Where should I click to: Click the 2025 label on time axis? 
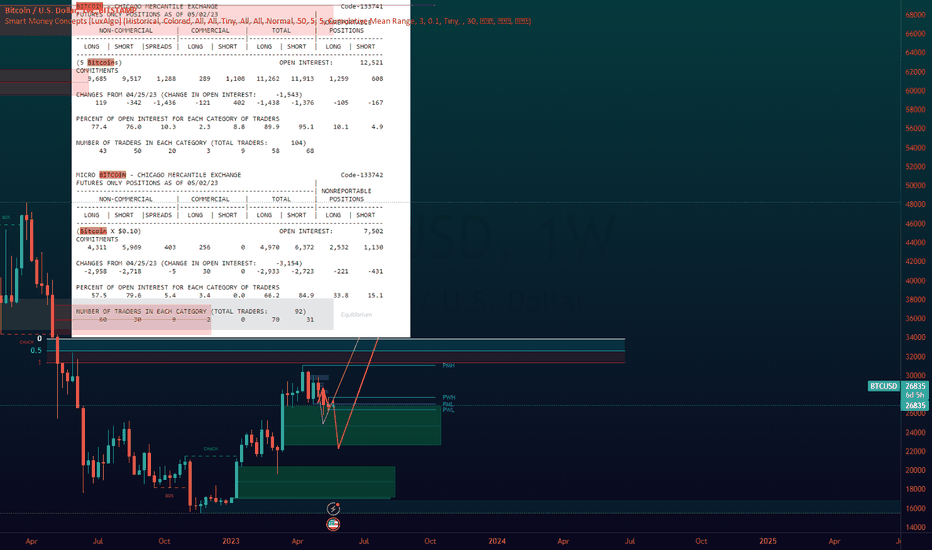[x=768, y=541]
